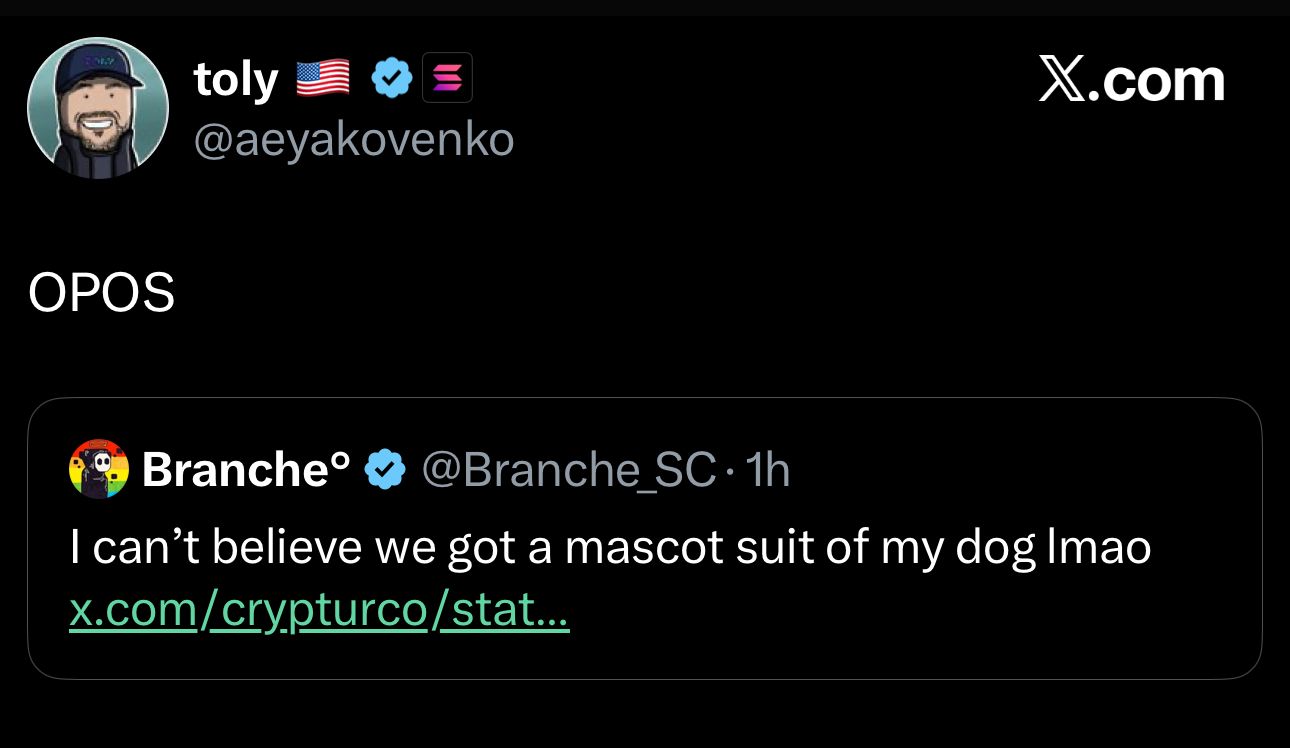The height and width of the screenshot is (748, 1290).
Task: Click toly's blue verified checkmark badge
Action: (393, 78)
